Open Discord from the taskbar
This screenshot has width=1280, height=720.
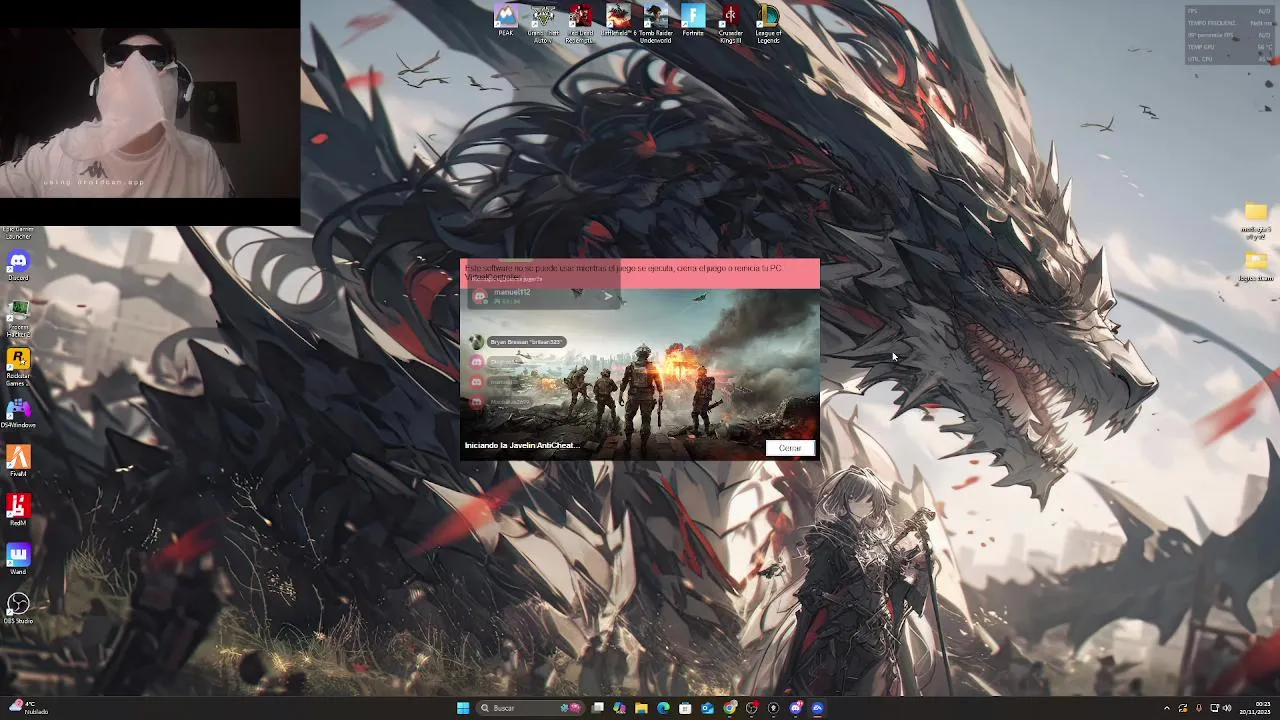point(795,708)
